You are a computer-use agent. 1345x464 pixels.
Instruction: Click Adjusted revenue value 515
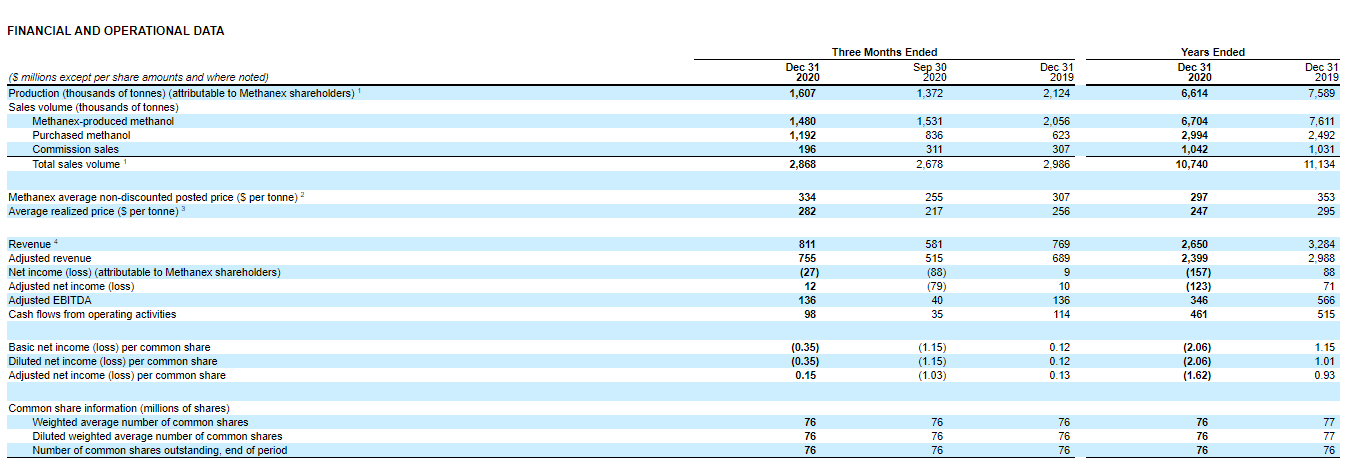click(934, 258)
